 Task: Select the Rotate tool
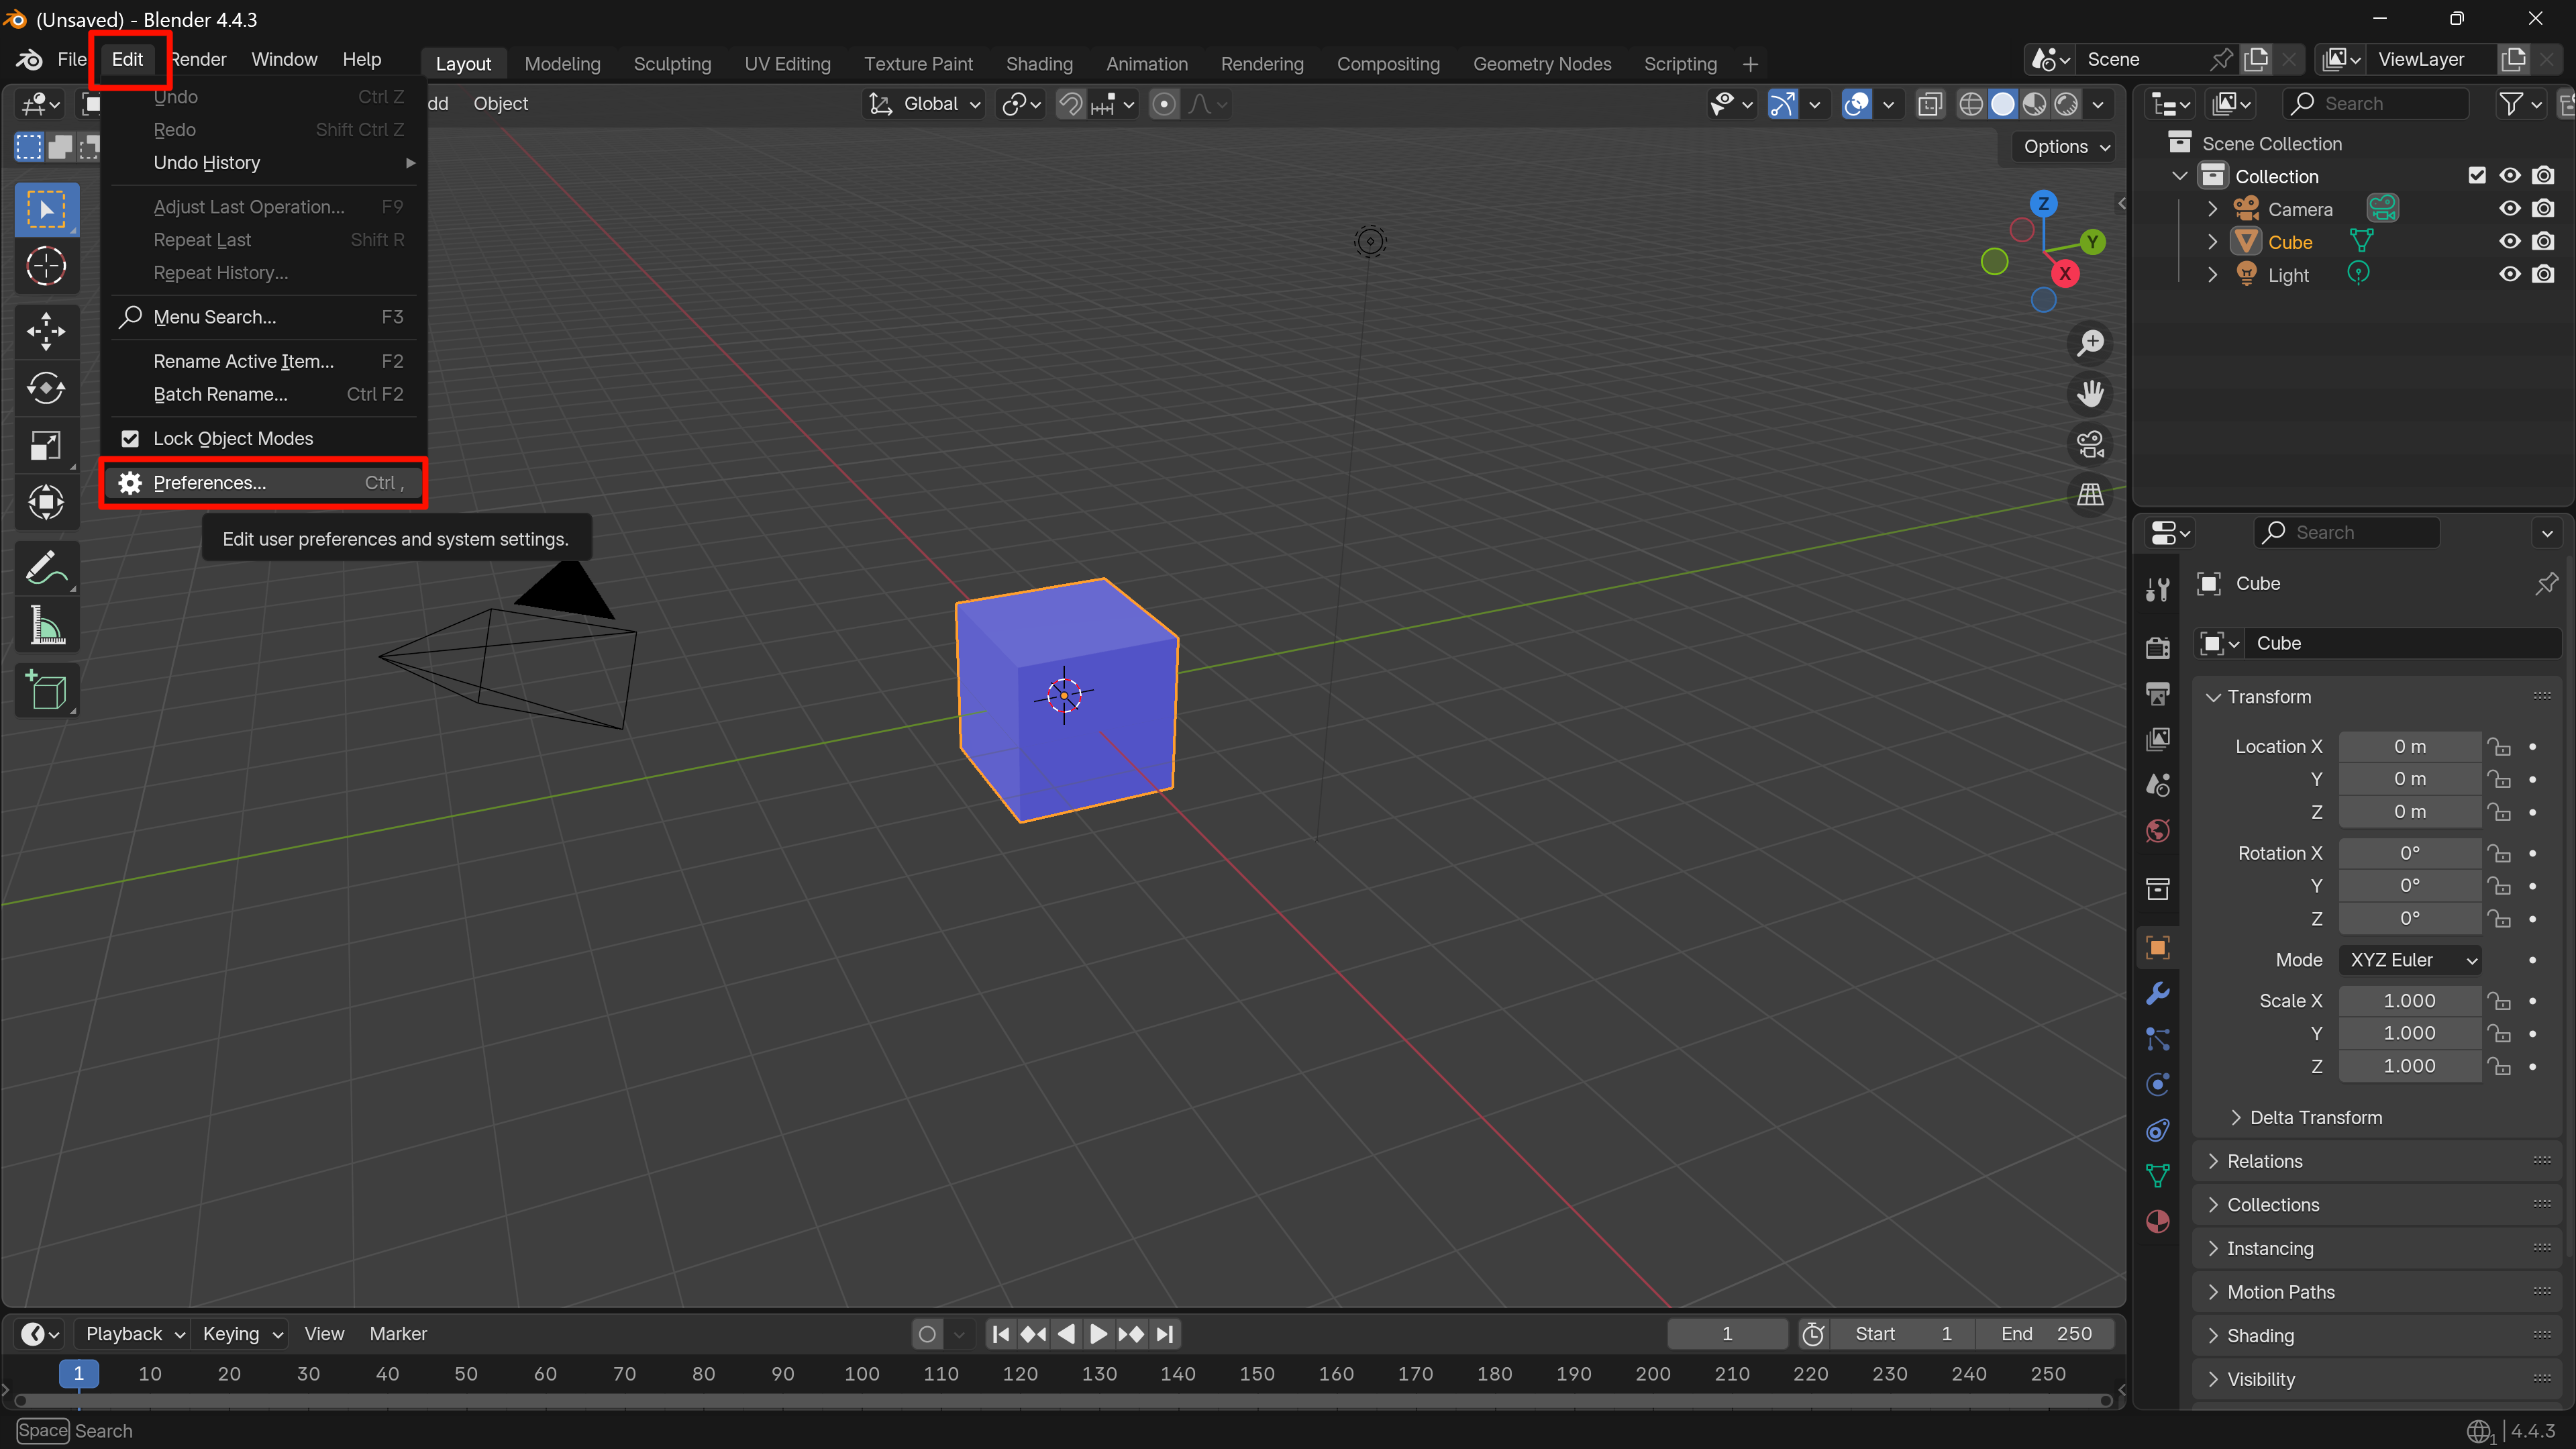tap(46, 388)
